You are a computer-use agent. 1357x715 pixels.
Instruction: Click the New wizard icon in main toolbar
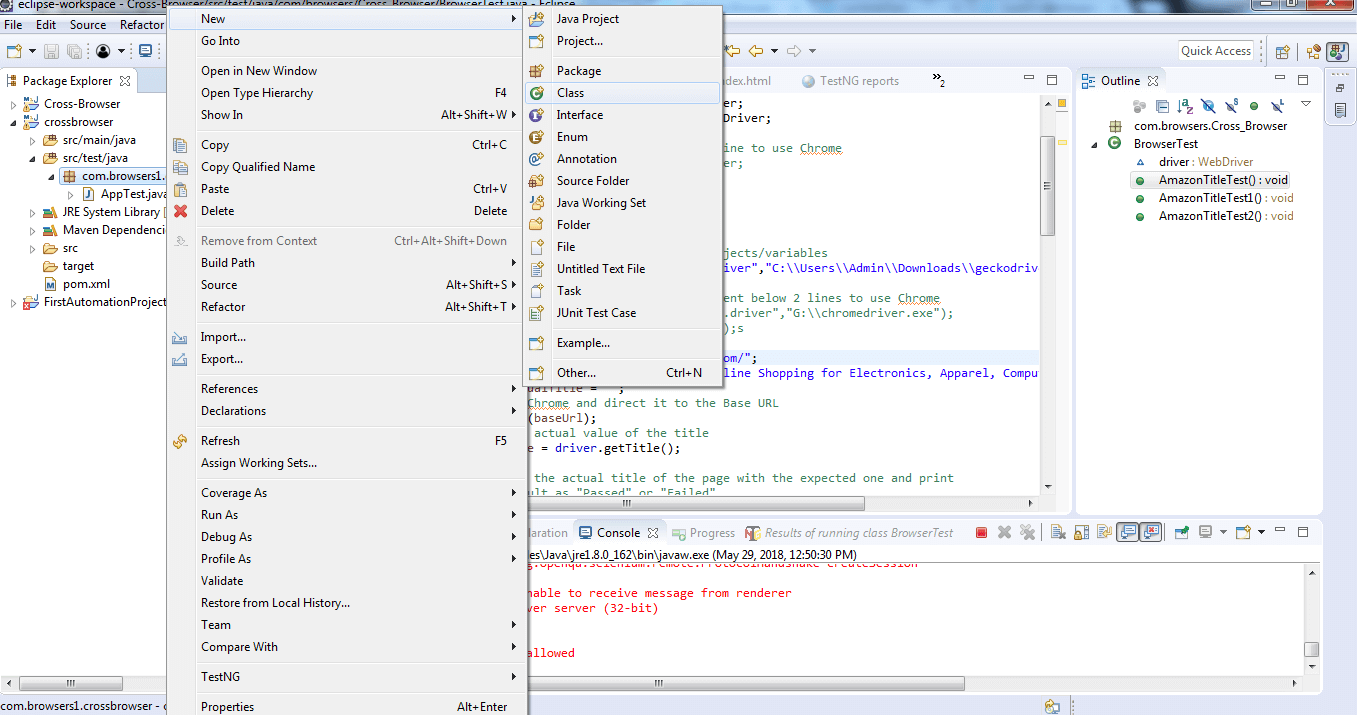coord(15,51)
